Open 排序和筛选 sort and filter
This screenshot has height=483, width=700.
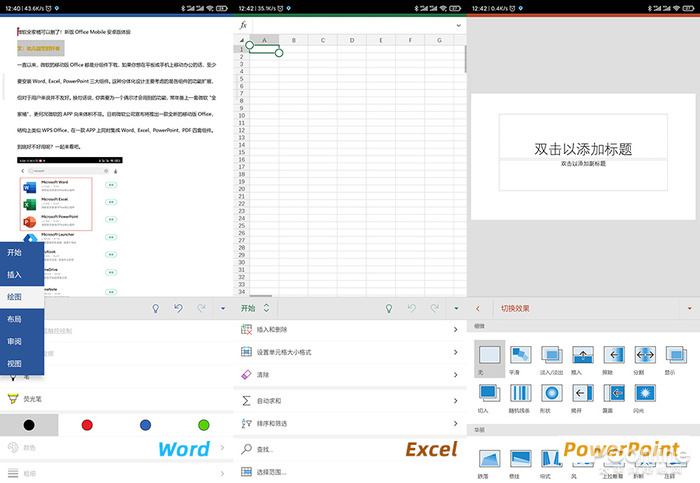[350, 423]
